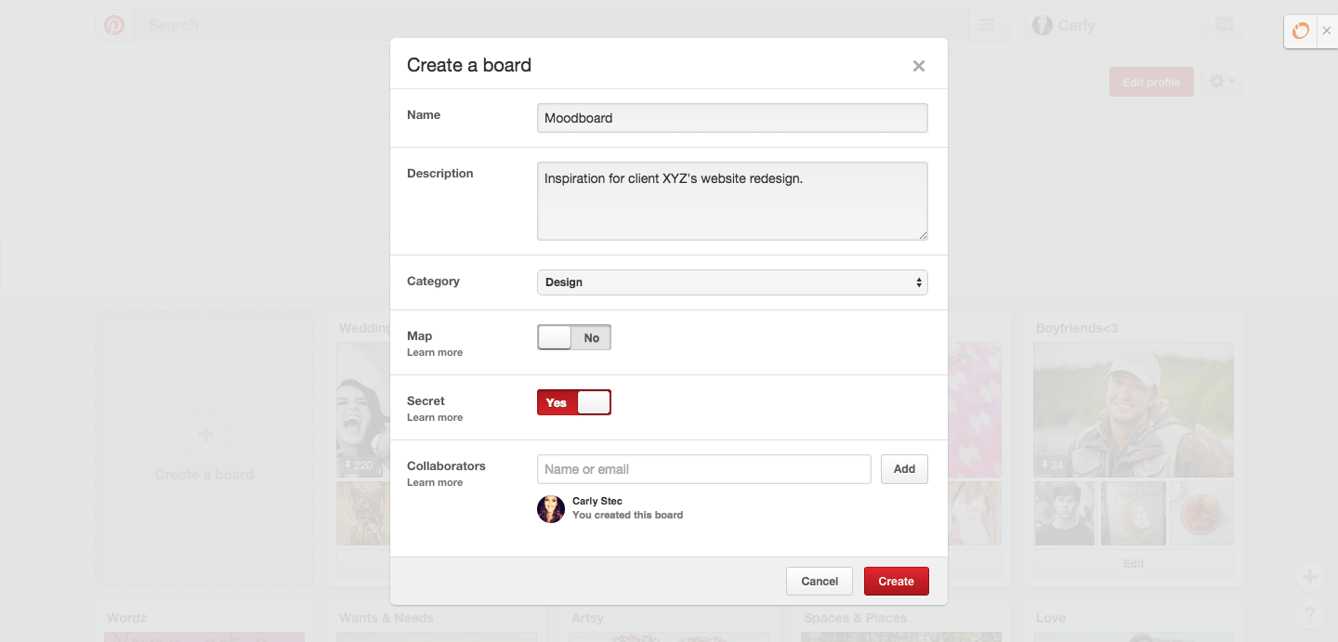Click the Pinterest logo icon
Image resolution: width=1338 pixels, height=642 pixels.
[x=115, y=25]
